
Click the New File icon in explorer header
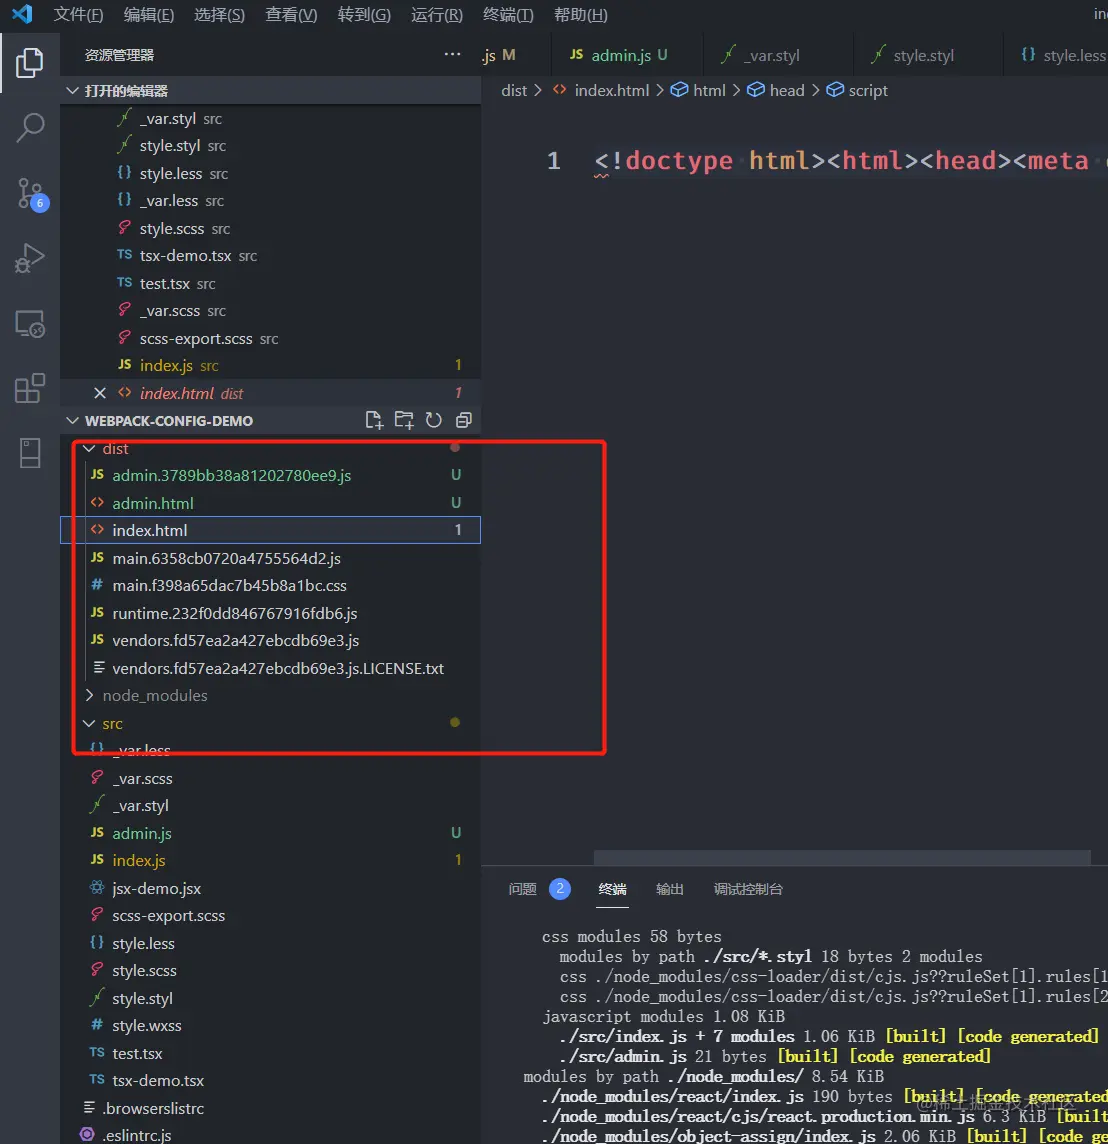click(x=374, y=420)
